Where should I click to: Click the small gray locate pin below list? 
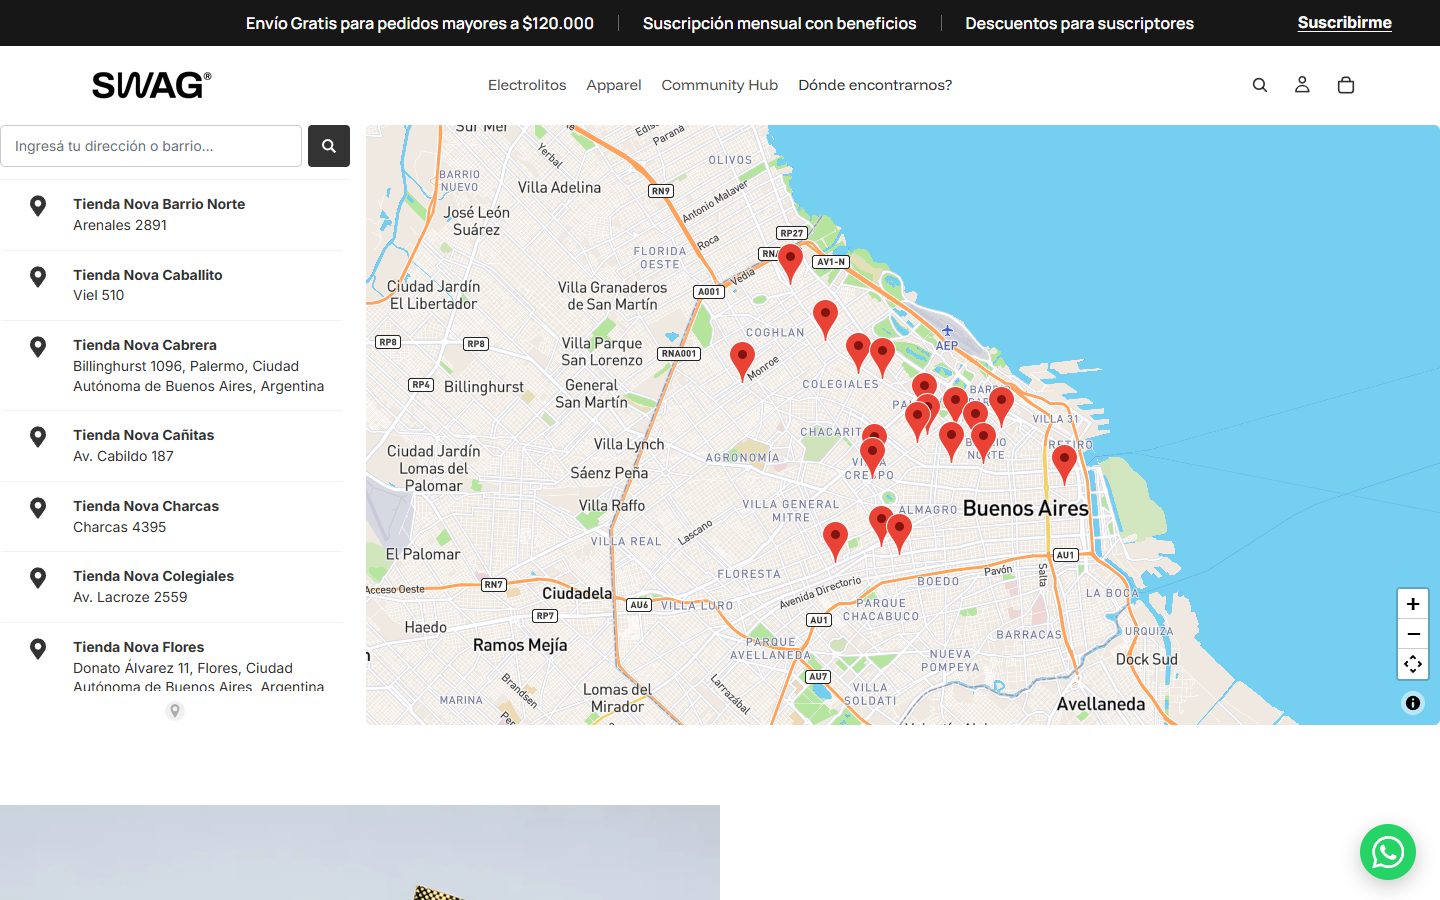pos(175,711)
